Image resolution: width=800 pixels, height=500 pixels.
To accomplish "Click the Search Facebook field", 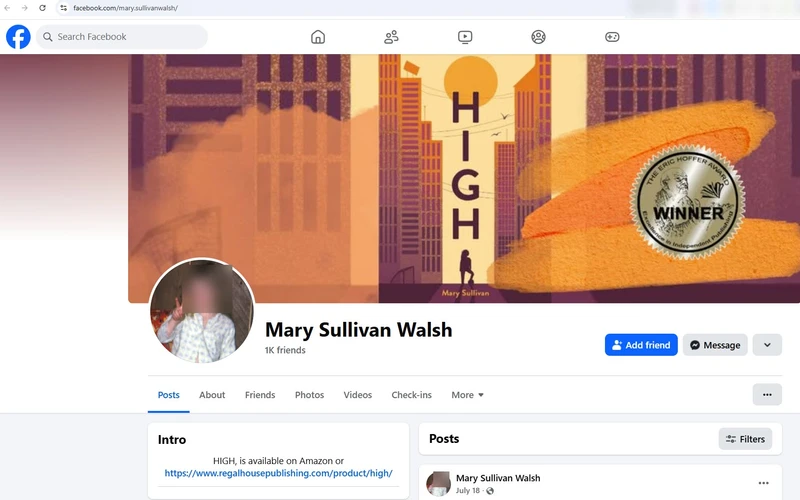I will [122, 37].
